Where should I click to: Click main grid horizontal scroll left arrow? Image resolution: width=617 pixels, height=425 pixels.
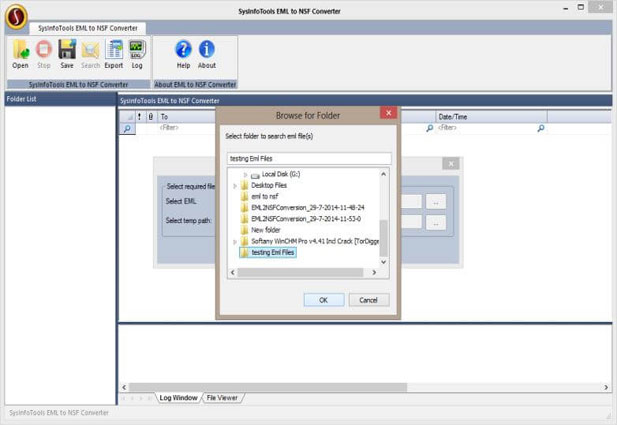point(124,387)
